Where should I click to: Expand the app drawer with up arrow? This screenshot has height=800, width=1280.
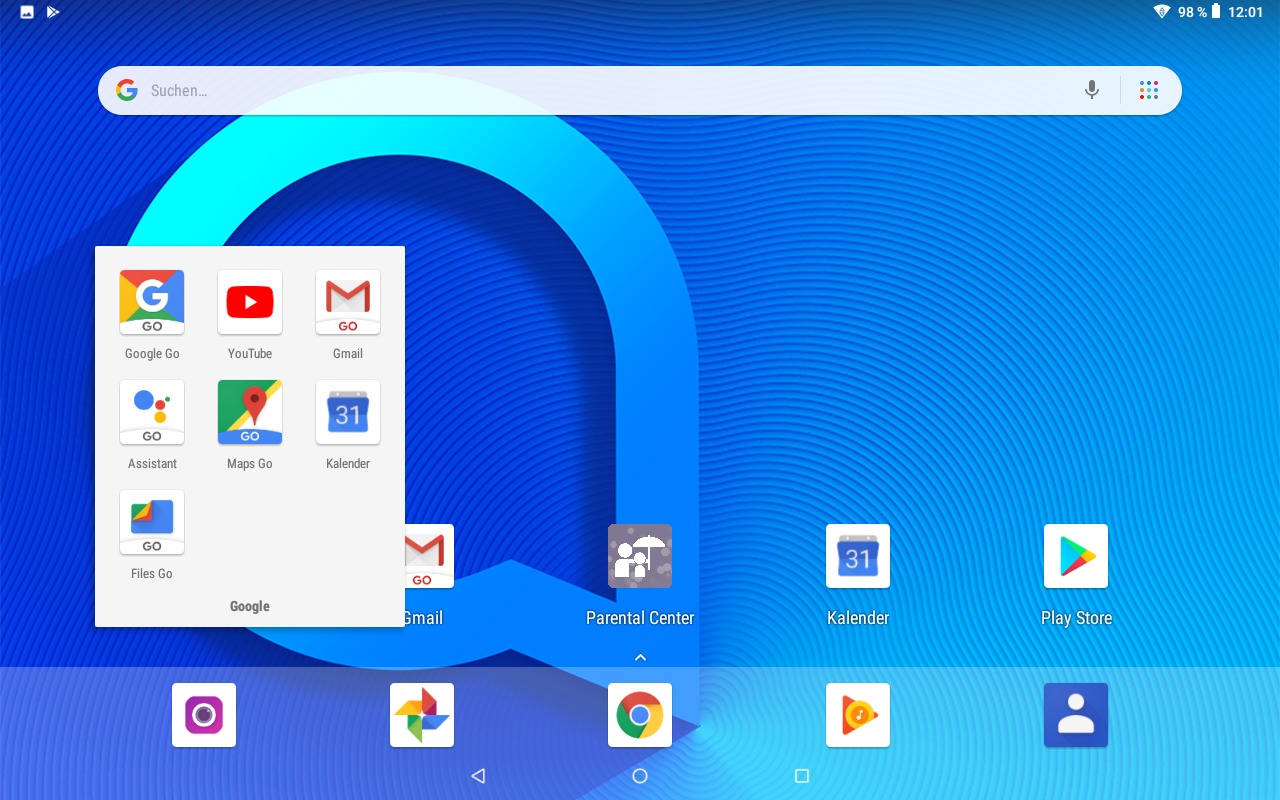click(641, 657)
